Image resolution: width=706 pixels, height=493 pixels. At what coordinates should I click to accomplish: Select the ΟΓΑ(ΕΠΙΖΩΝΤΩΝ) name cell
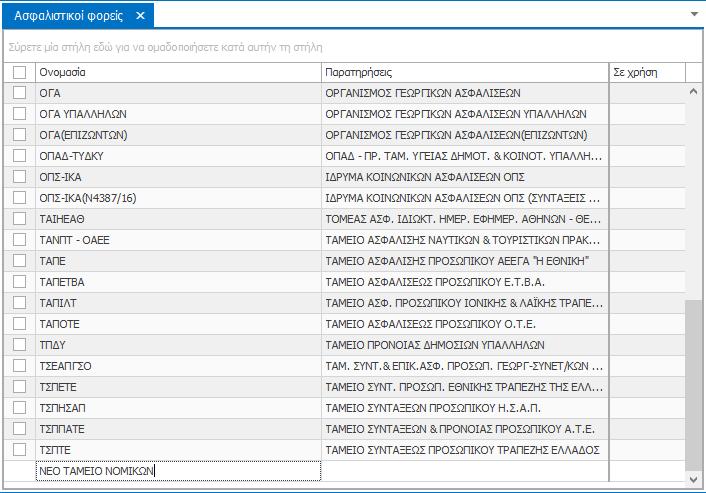point(178,135)
